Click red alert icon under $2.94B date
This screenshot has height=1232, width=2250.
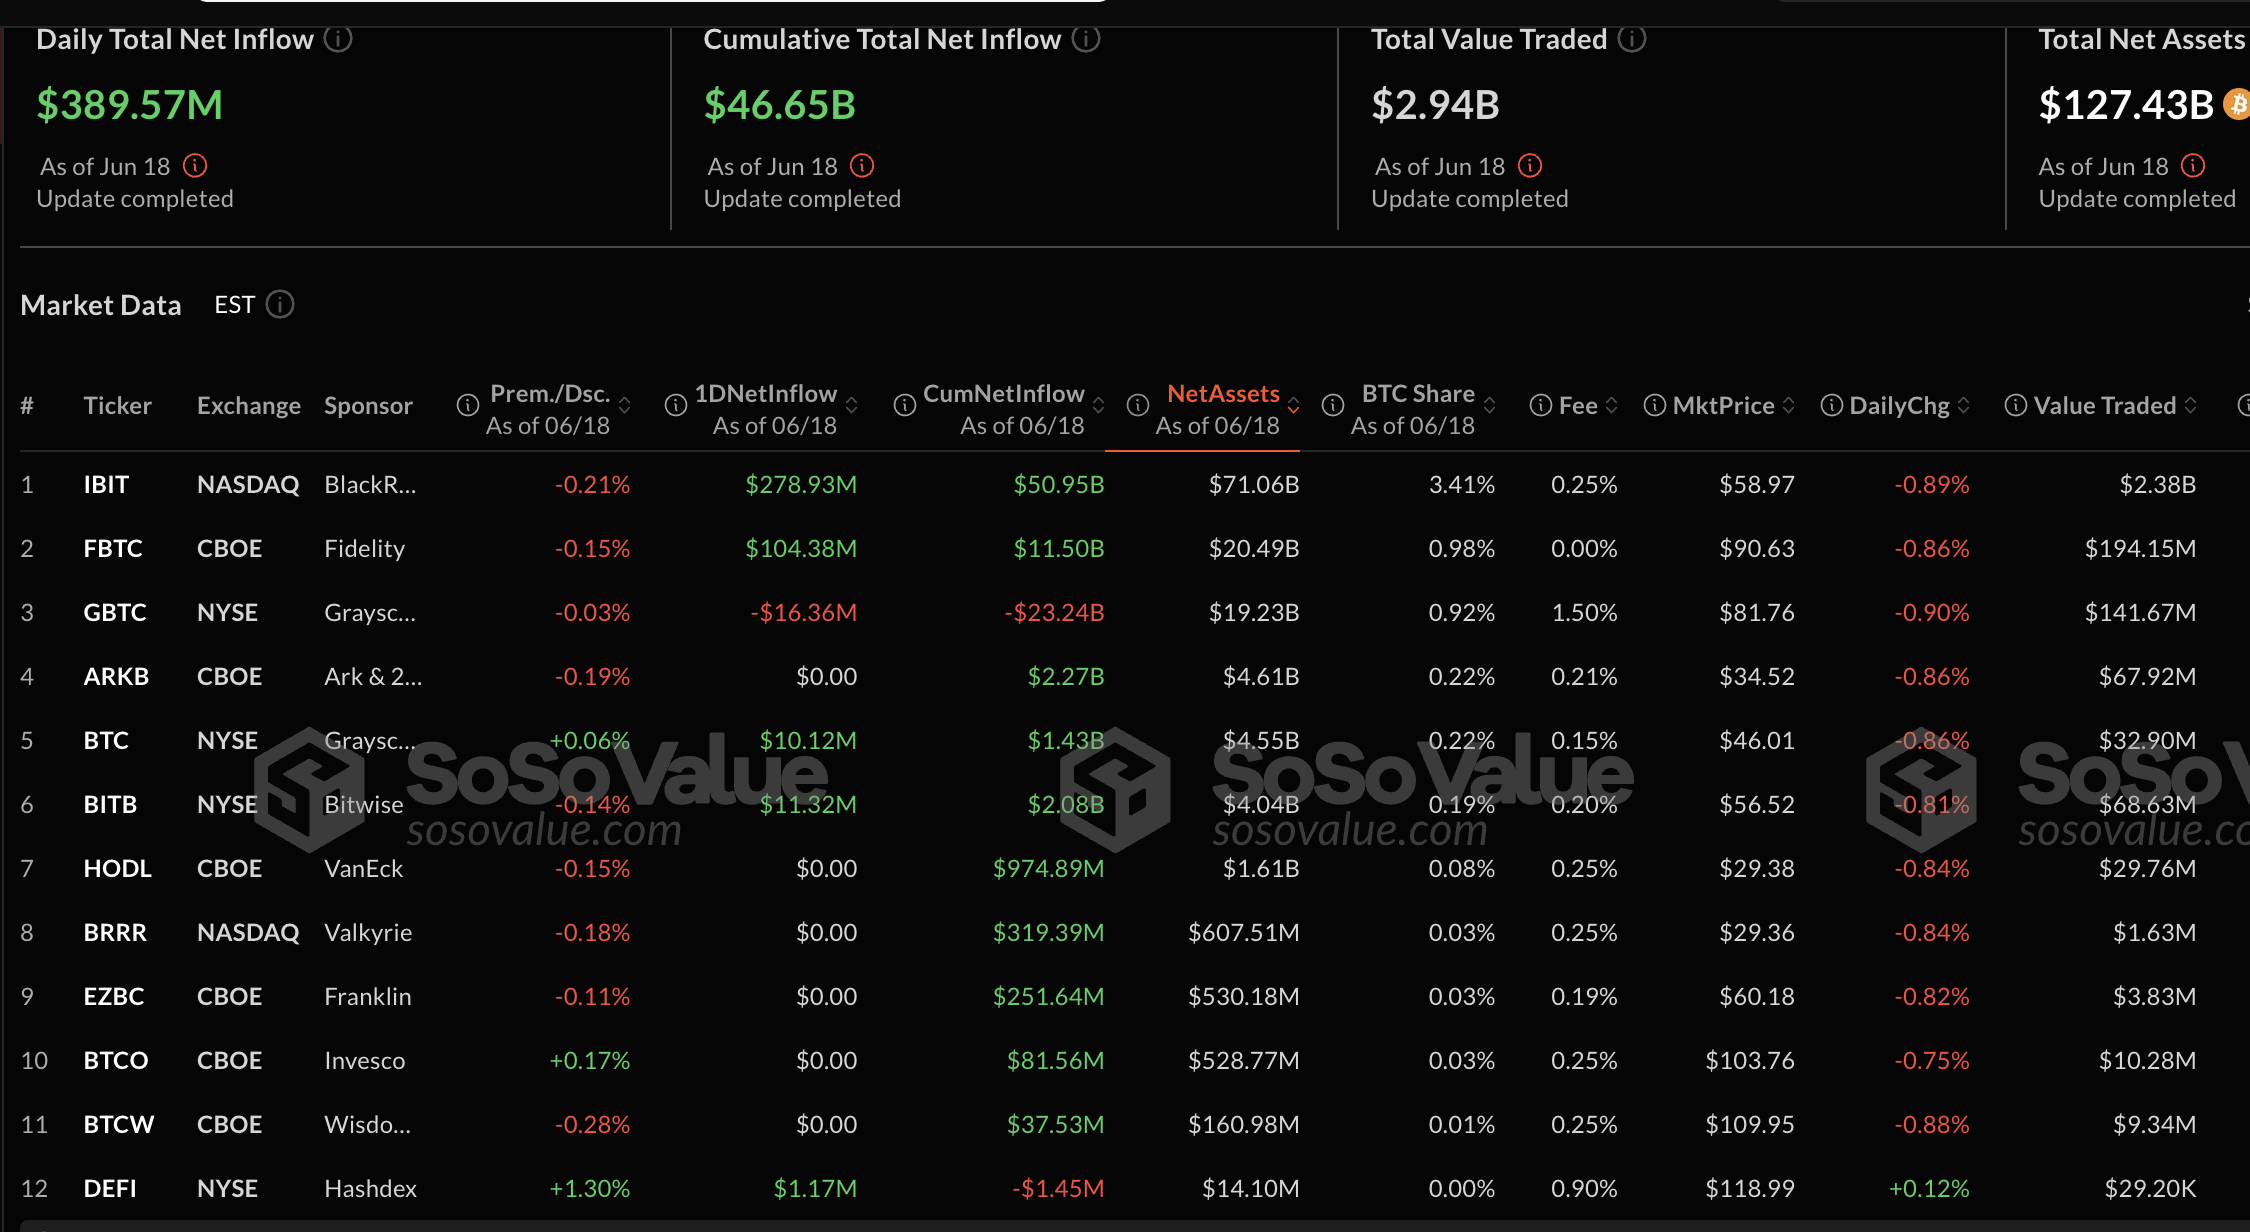point(1530,165)
